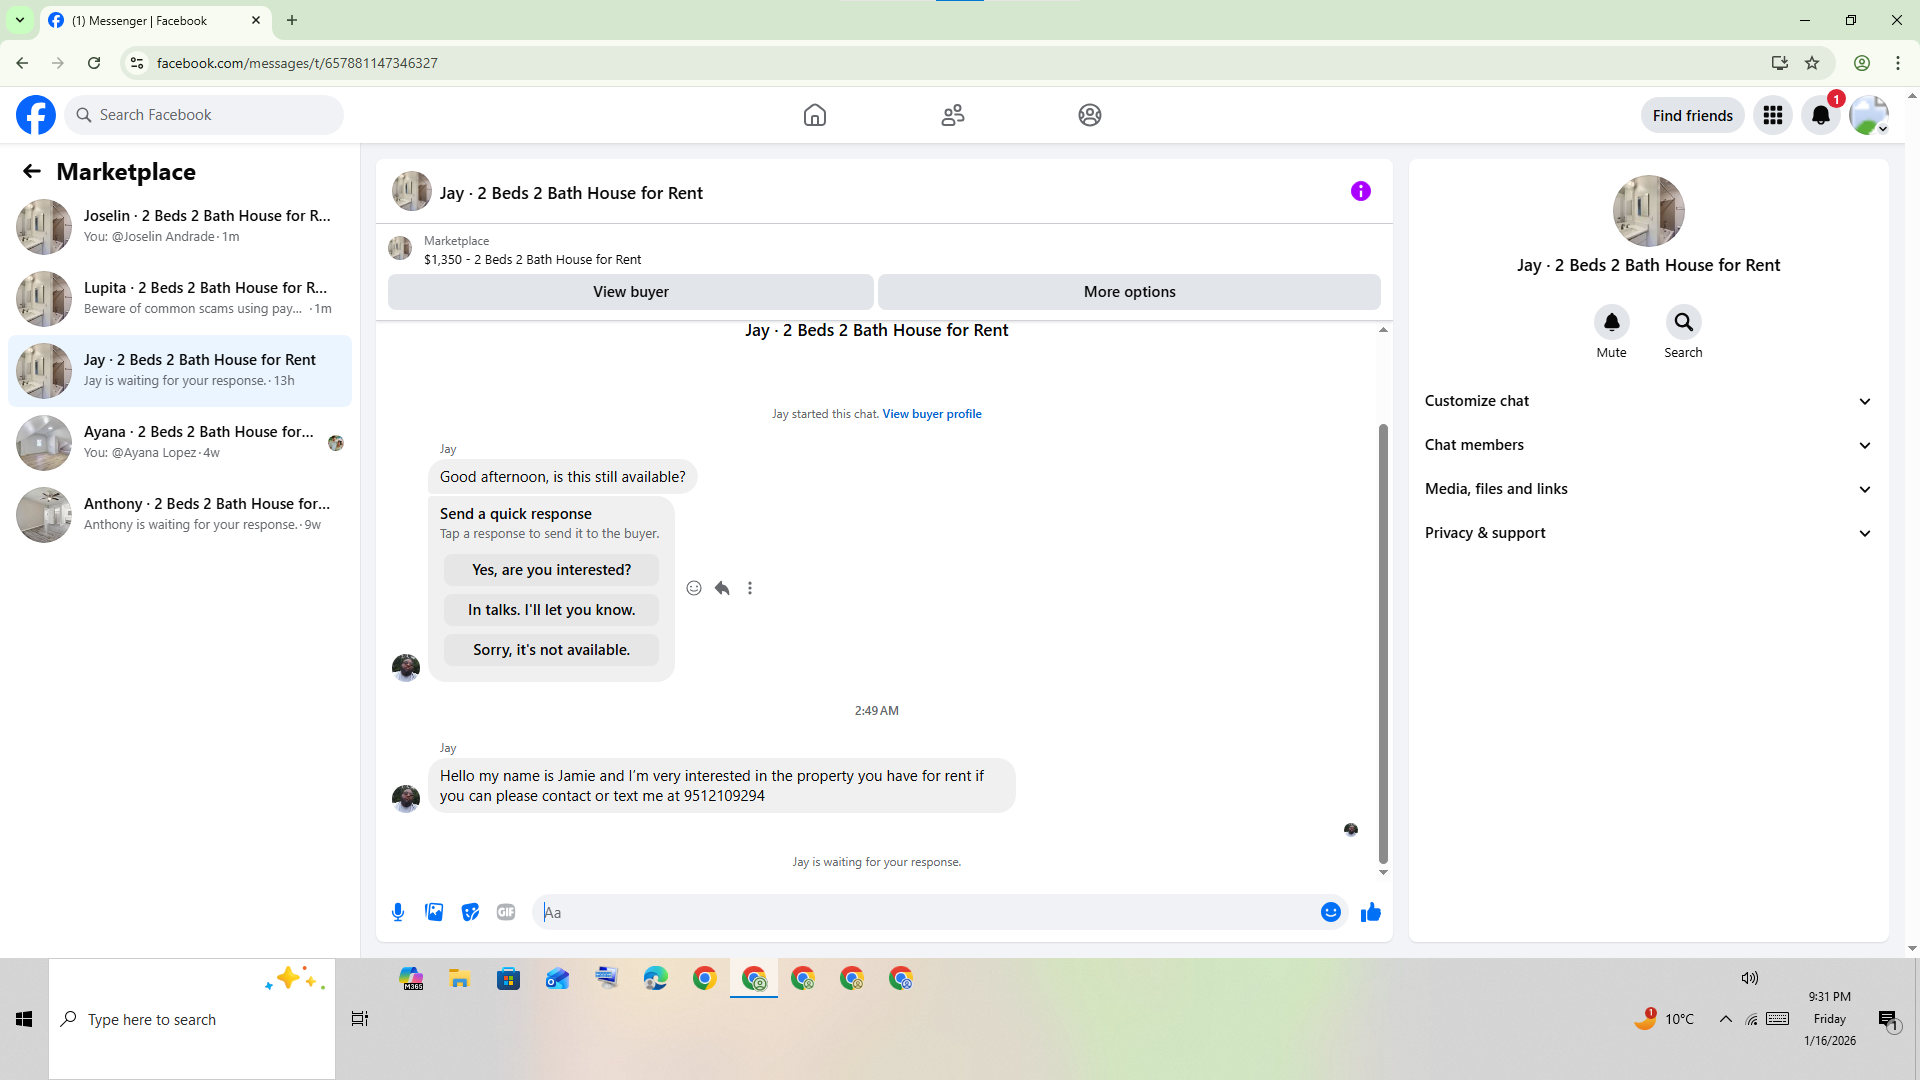Search within the conversation
Viewport: 1920px width, 1080px height.
(1683, 323)
